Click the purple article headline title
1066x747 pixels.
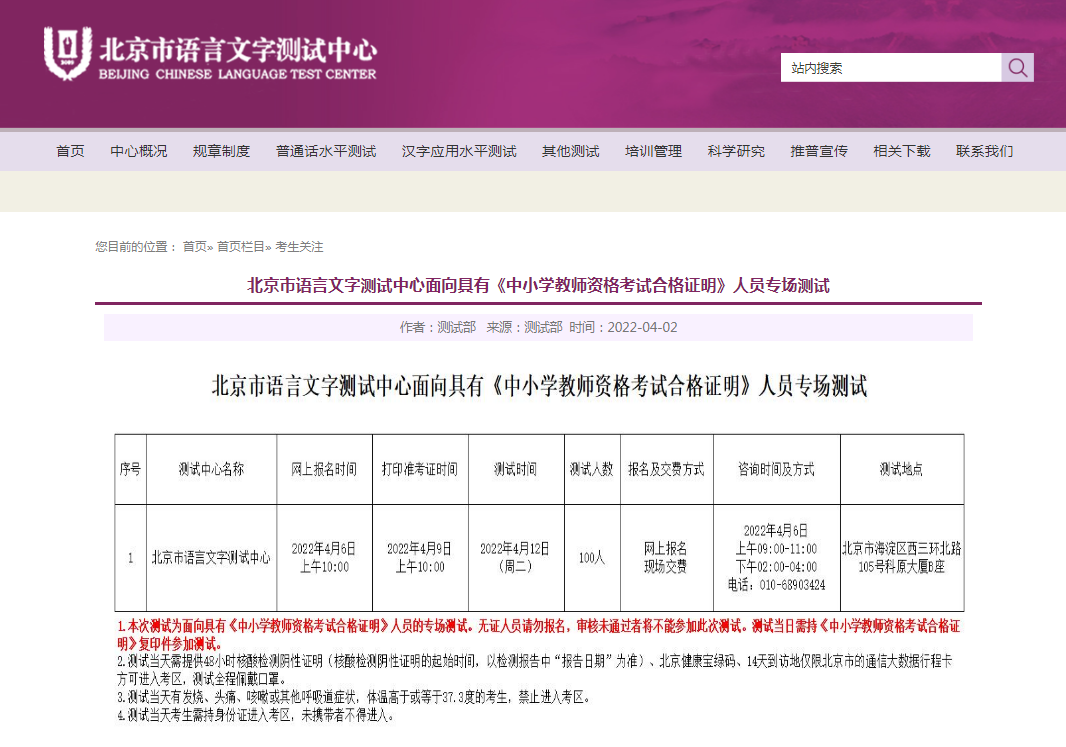coord(538,285)
